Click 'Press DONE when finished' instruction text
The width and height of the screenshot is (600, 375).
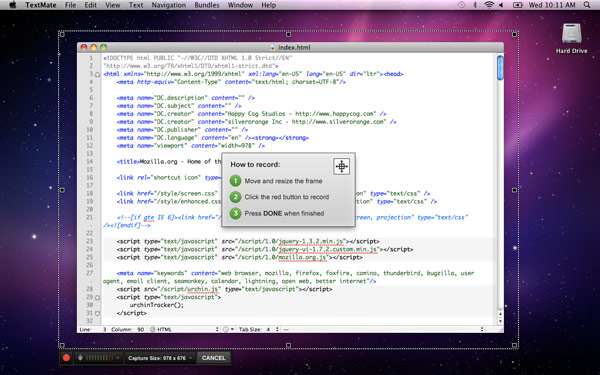(284, 214)
